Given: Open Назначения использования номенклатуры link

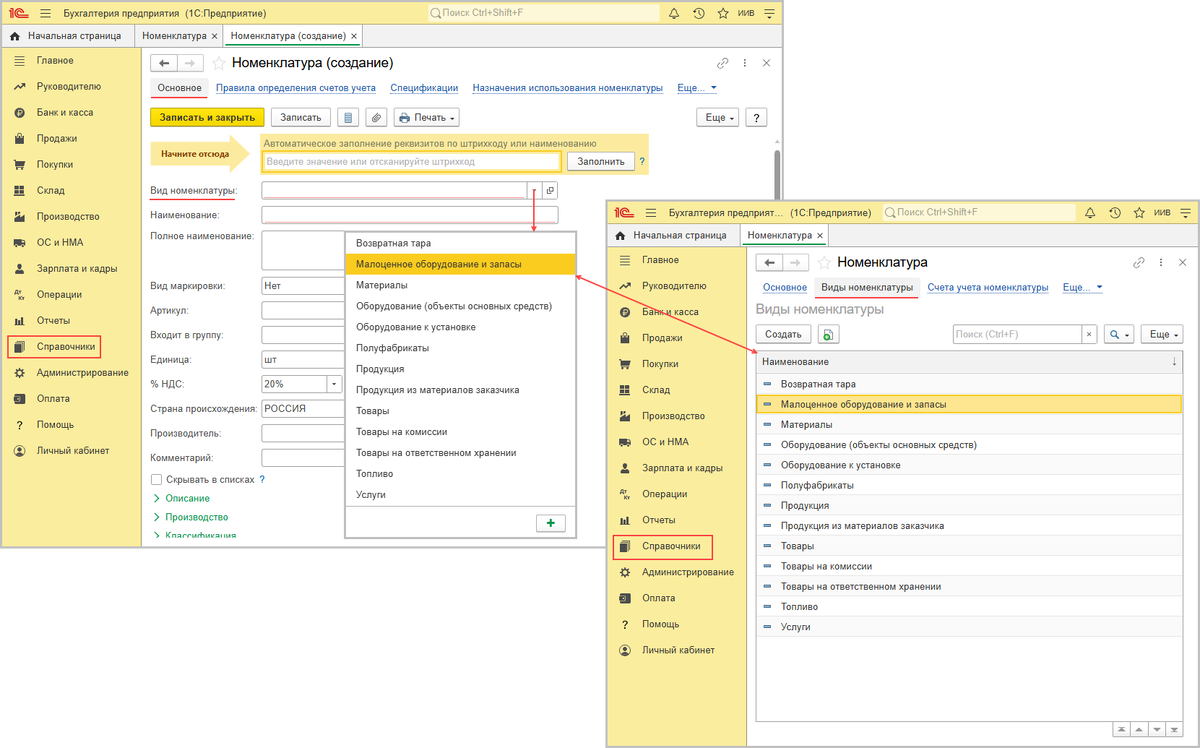Looking at the screenshot, I should click(x=568, y=88).
